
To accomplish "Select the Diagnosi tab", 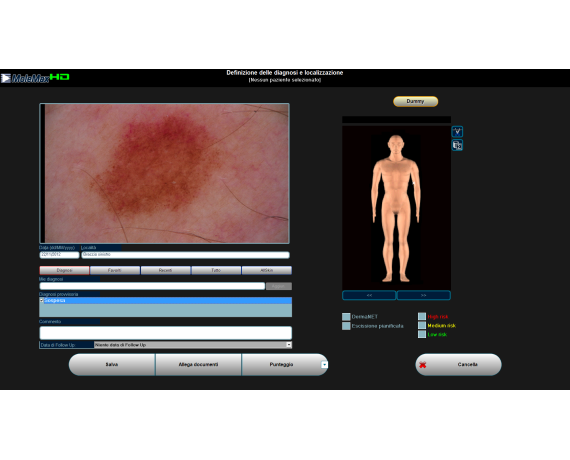I will point(64,270).
